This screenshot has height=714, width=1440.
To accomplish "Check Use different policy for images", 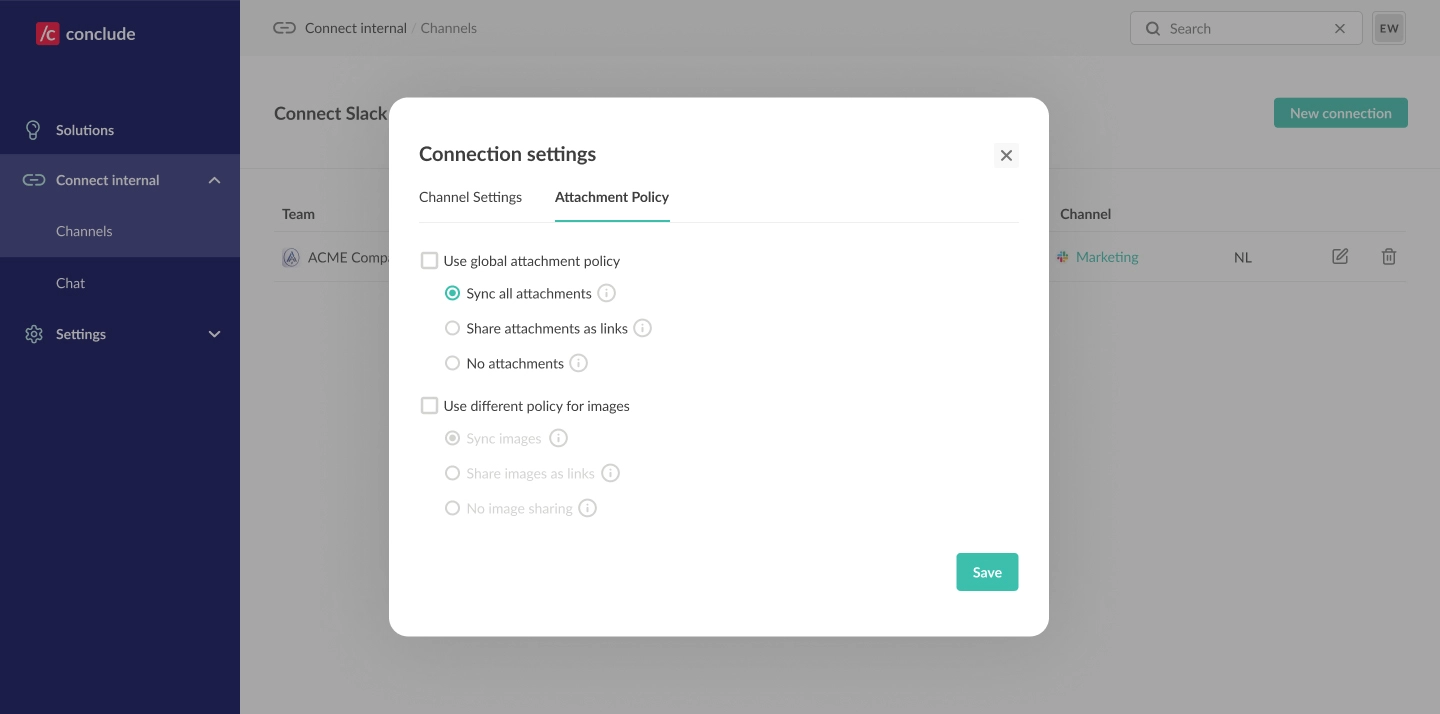I will click(429, 405).
